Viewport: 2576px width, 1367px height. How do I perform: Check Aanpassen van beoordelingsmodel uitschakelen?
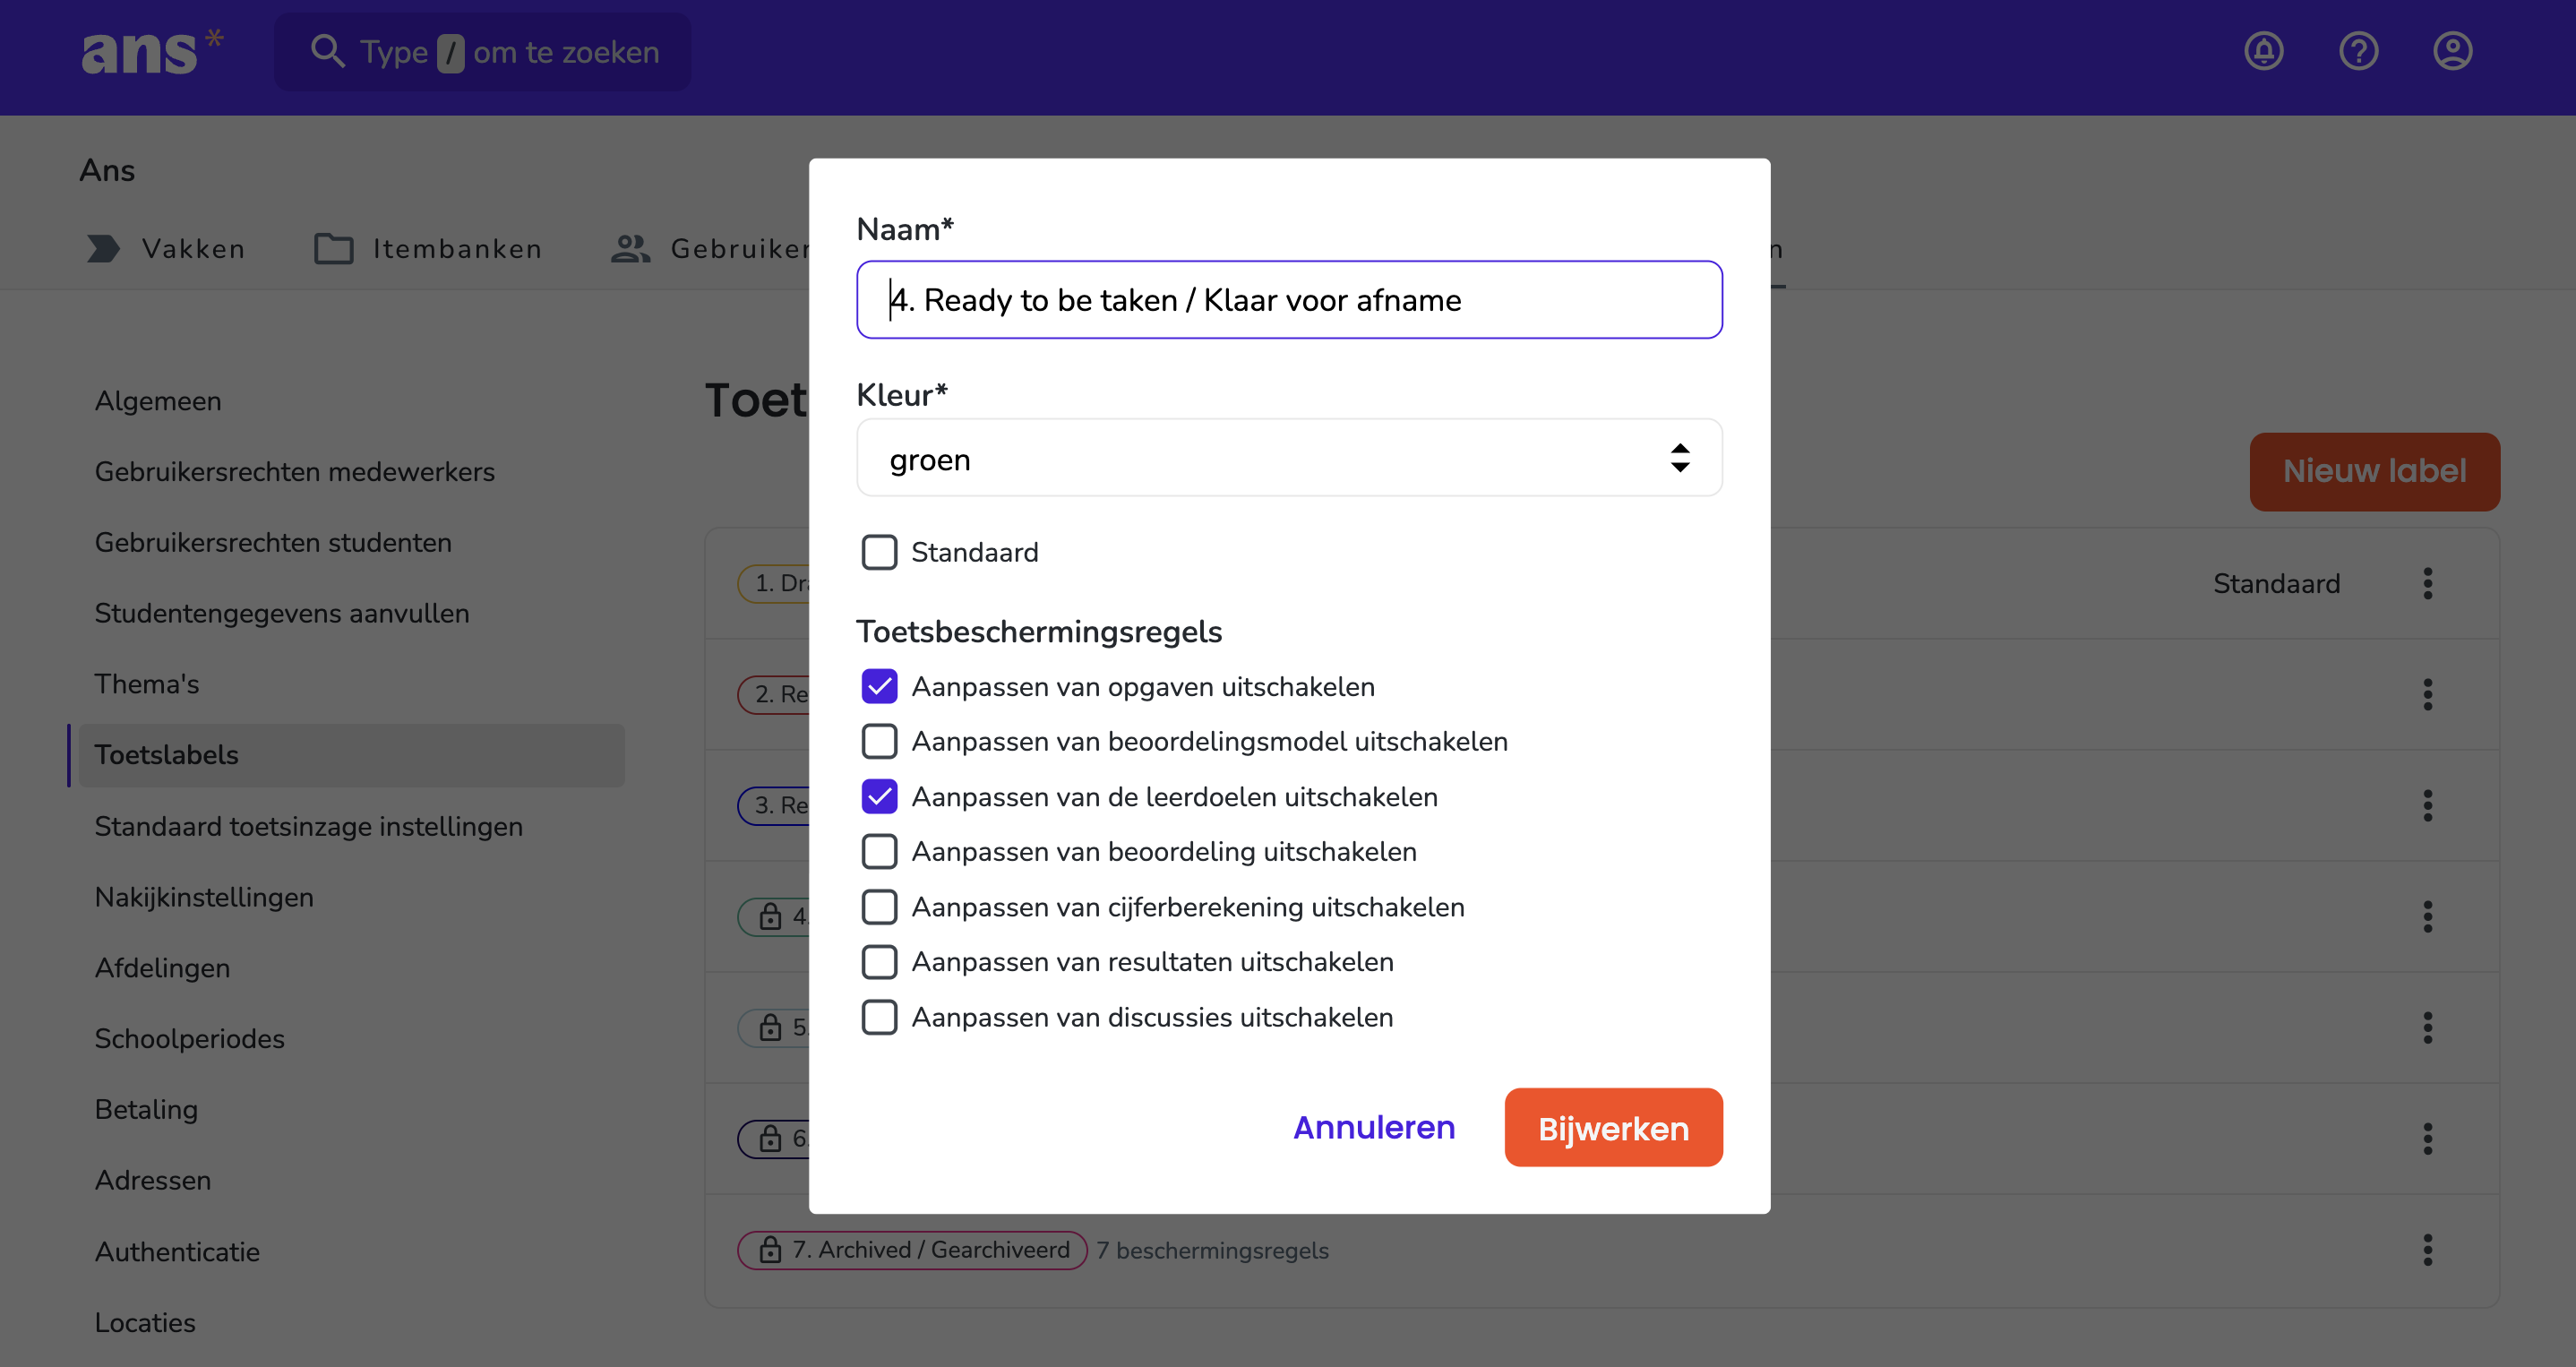[879, 741]
